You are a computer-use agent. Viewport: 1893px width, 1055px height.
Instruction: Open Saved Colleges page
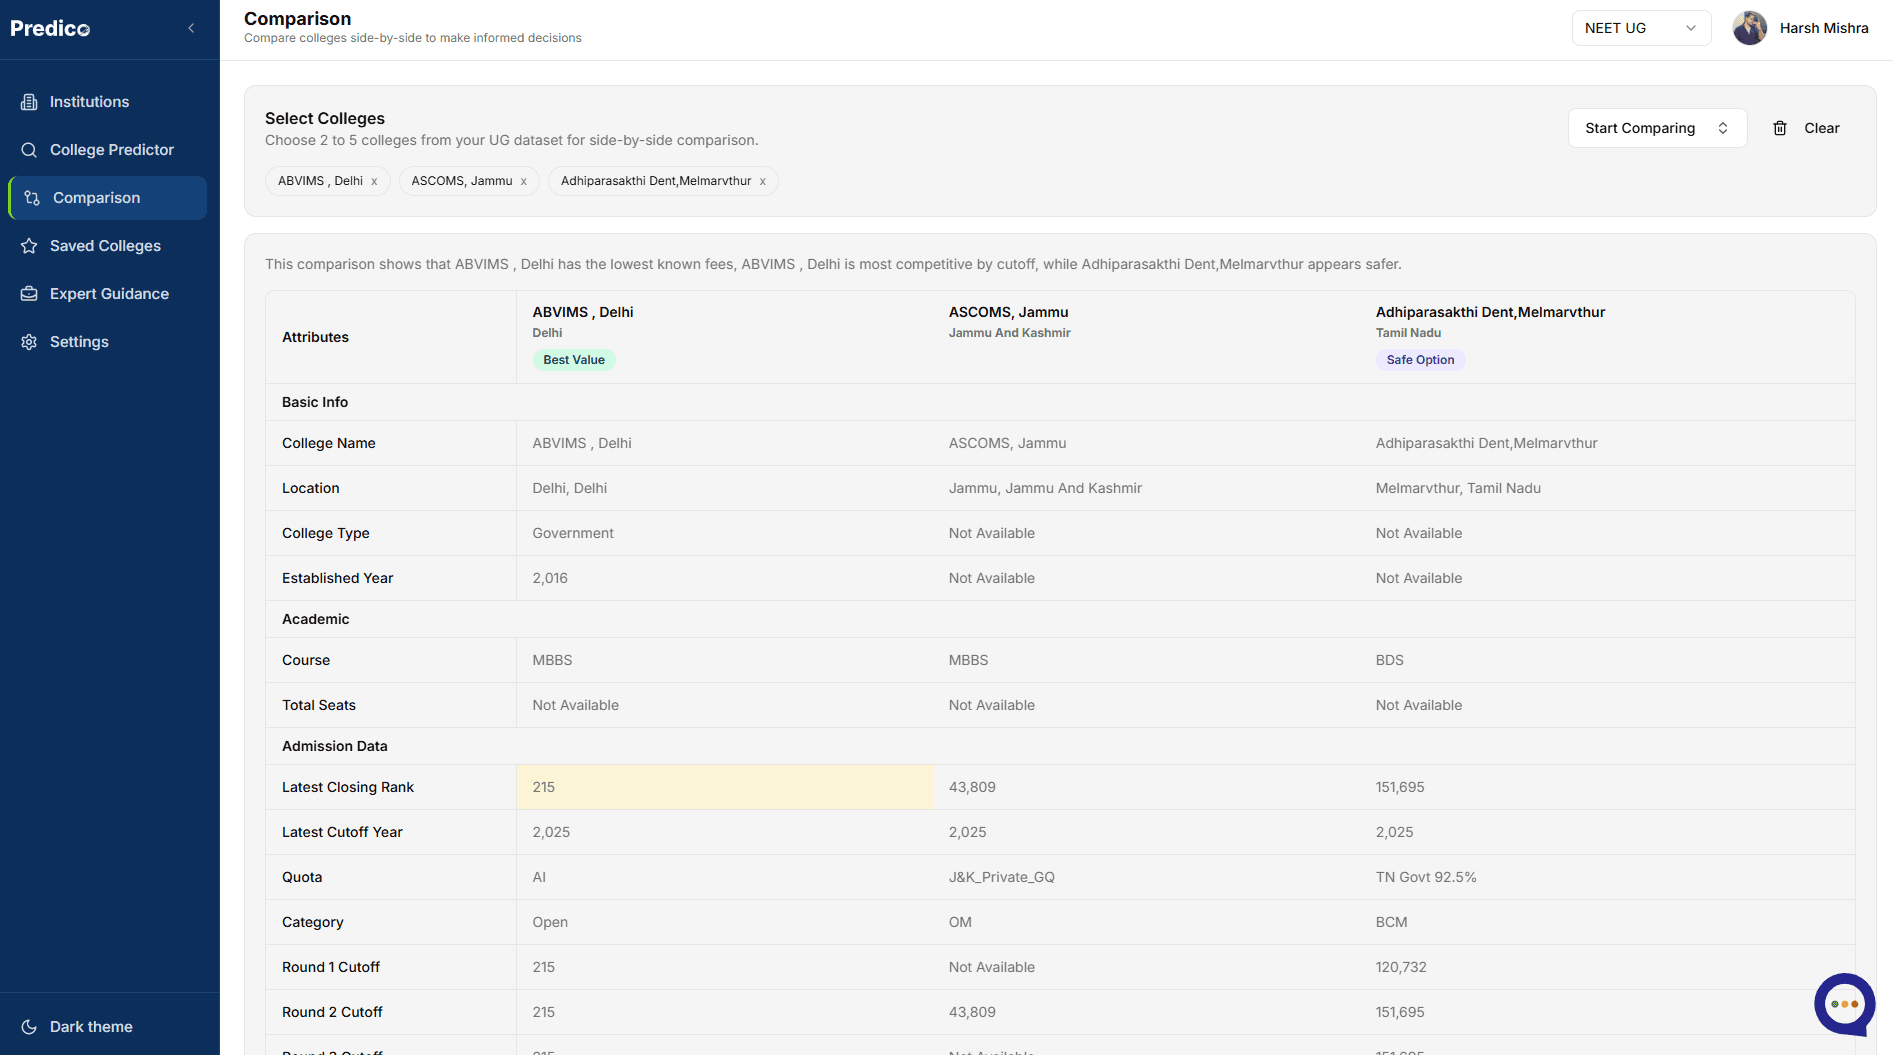click(x=108, y=246)
